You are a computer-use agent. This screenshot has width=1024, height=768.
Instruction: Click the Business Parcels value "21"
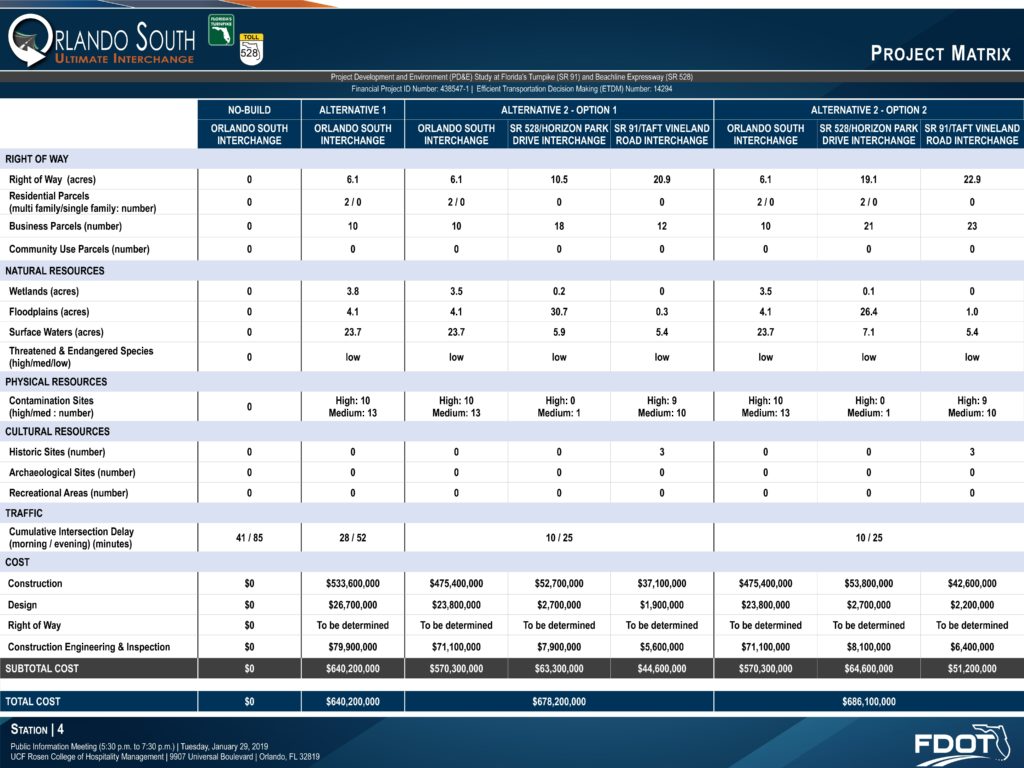[869, 226]
